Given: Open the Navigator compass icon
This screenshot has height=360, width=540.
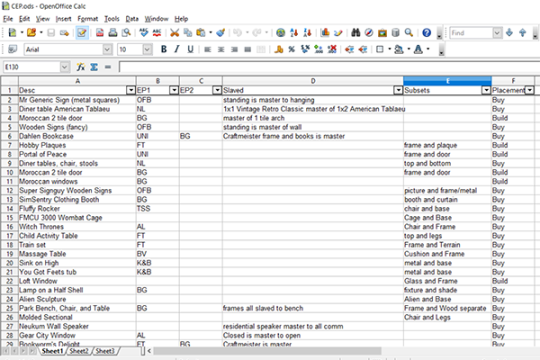Looking at the screenshot, I should pos(369,33).
